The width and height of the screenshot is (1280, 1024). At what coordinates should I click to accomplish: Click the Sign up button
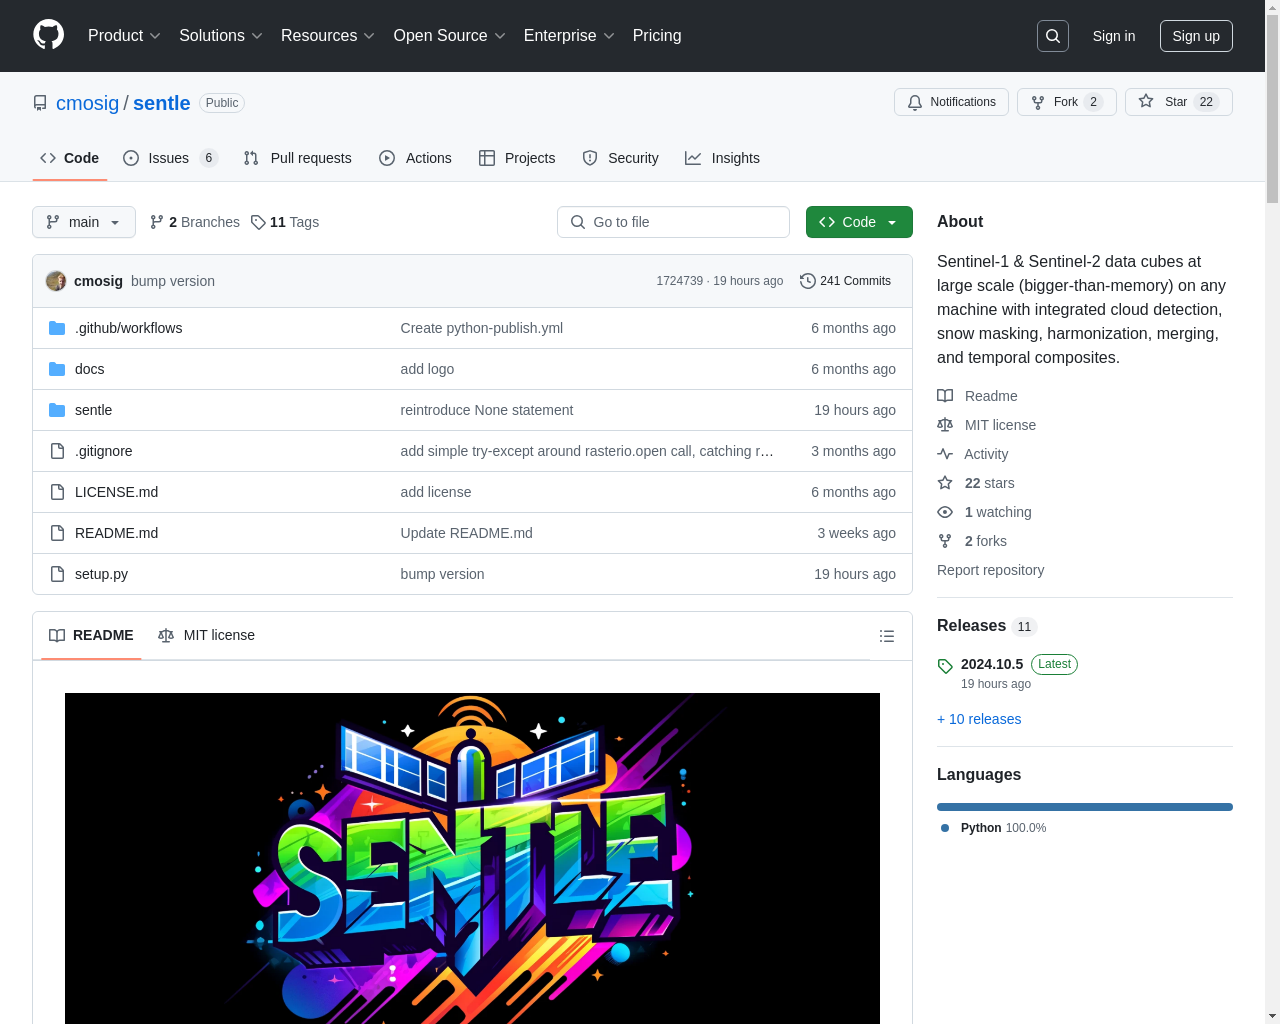(1196, 36)
